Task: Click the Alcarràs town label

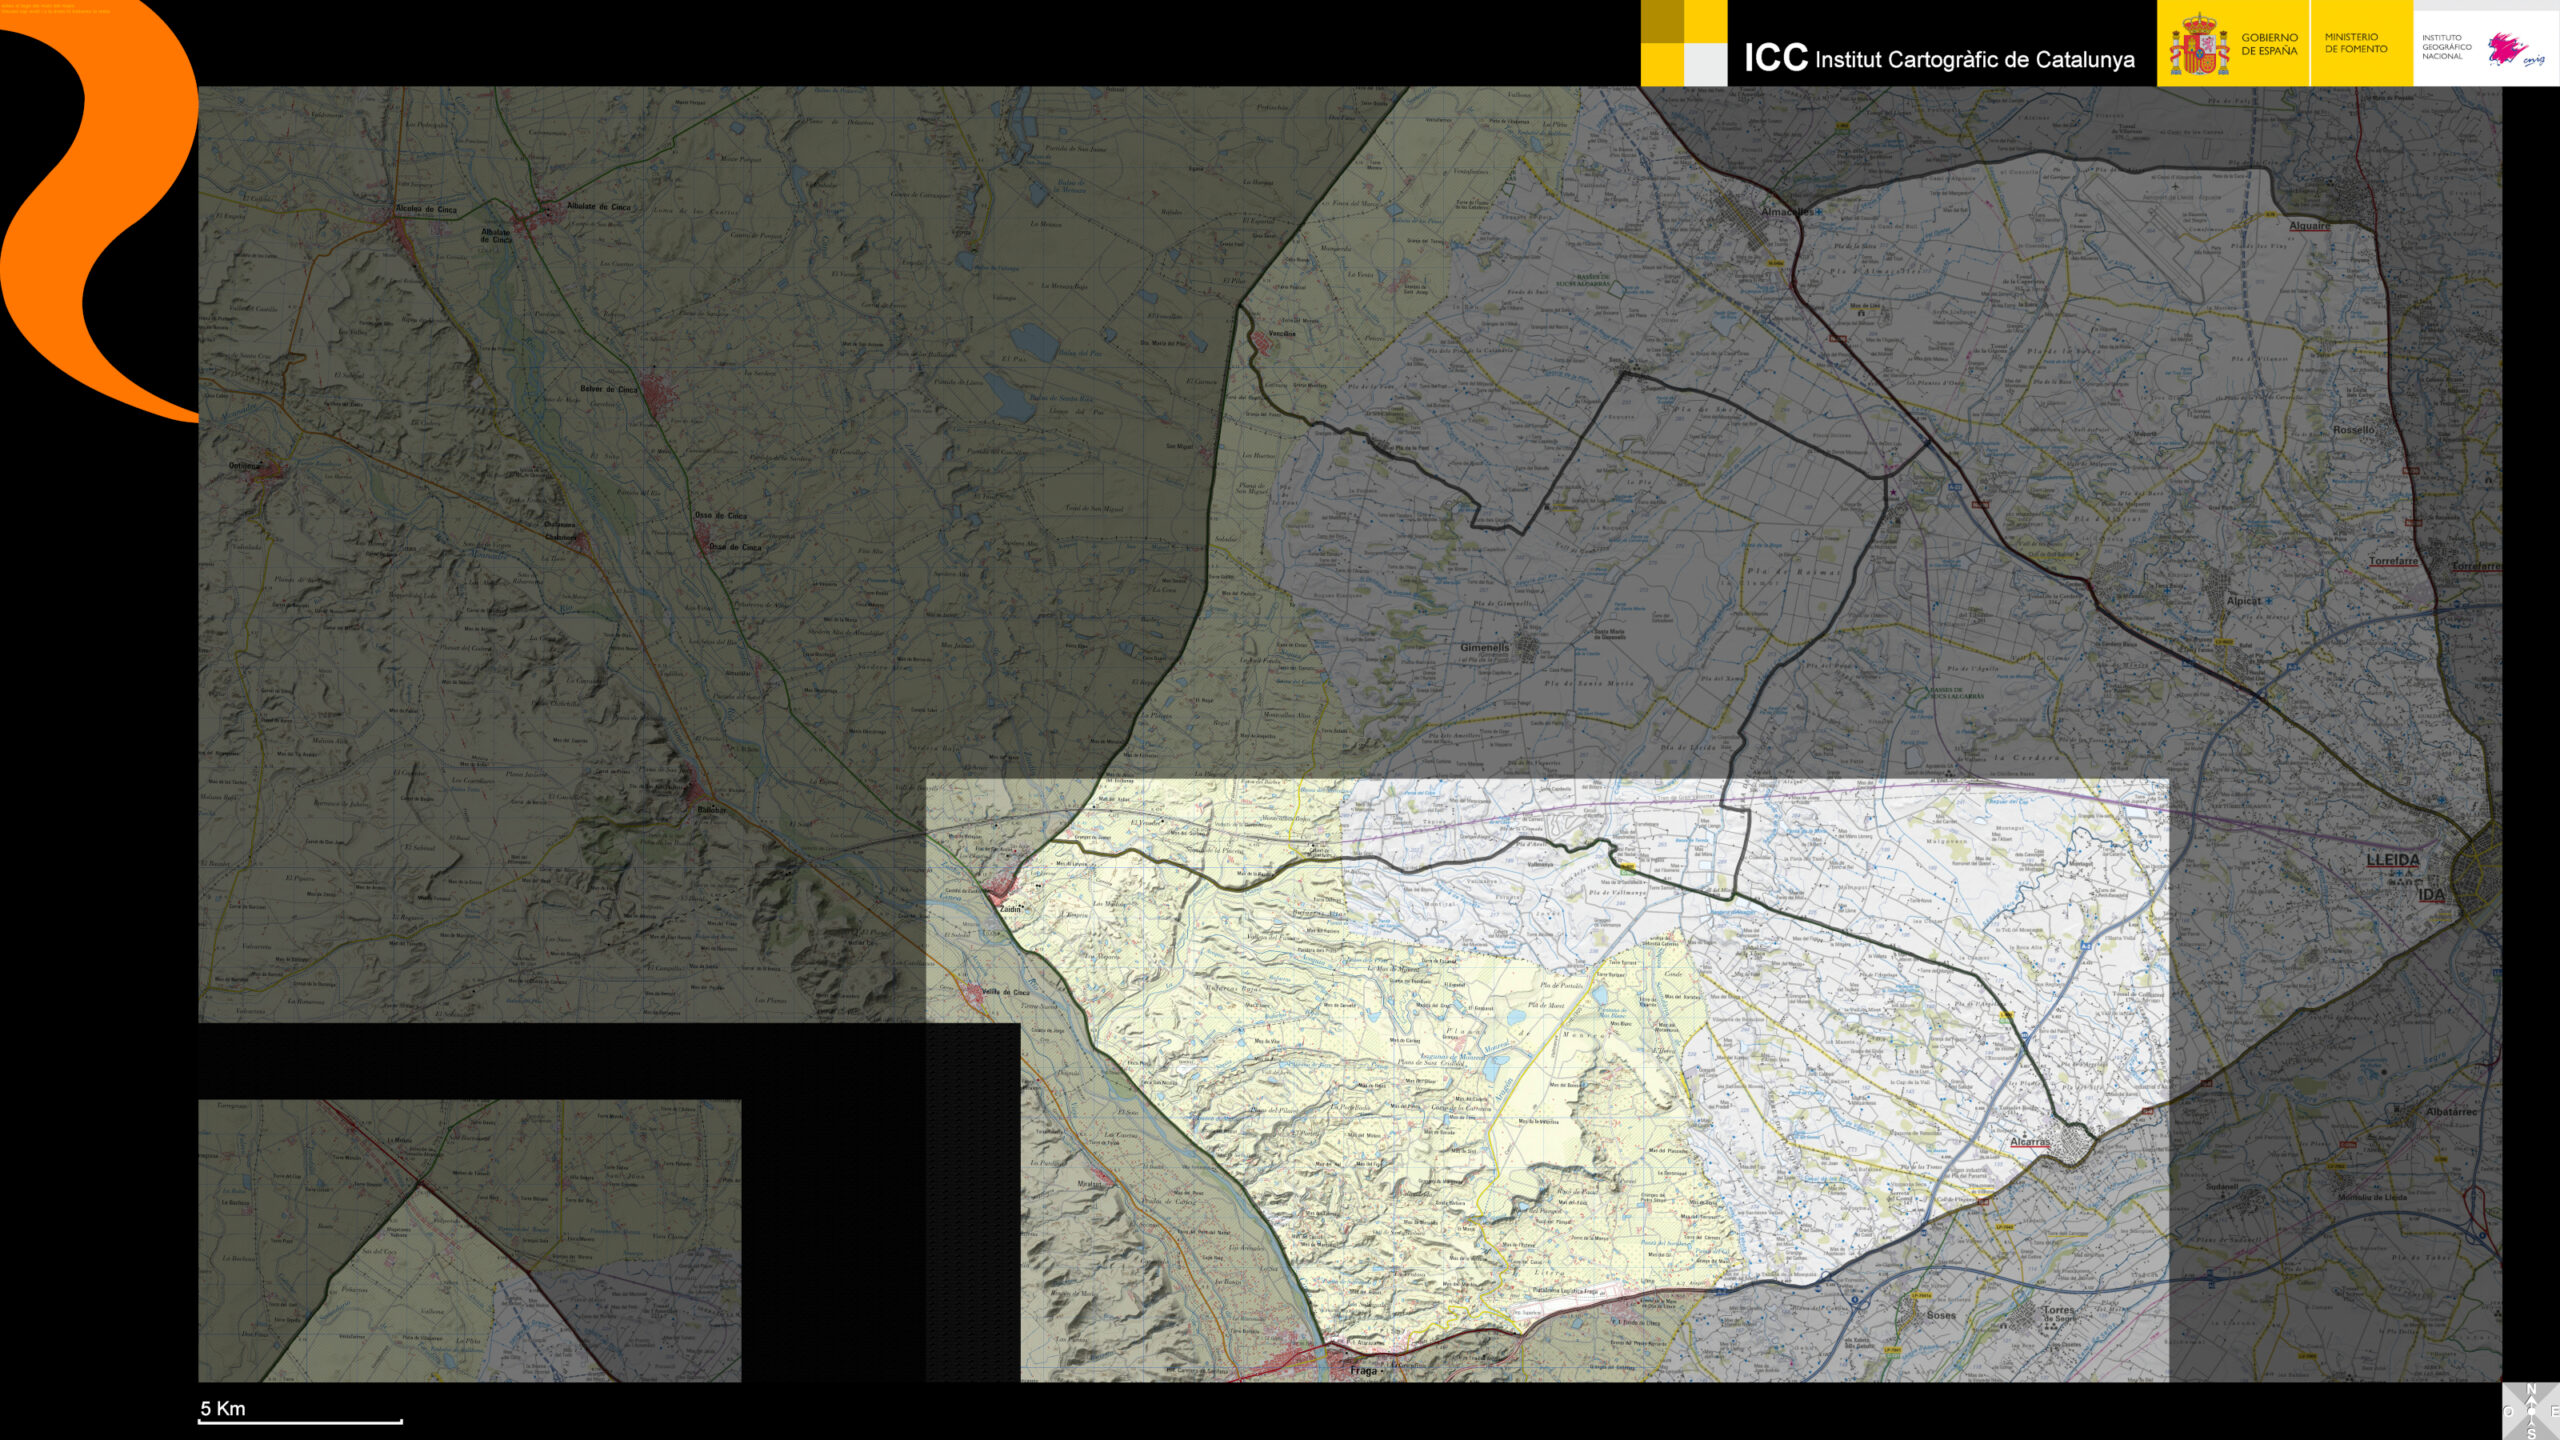Action: coord(2029,1142)
